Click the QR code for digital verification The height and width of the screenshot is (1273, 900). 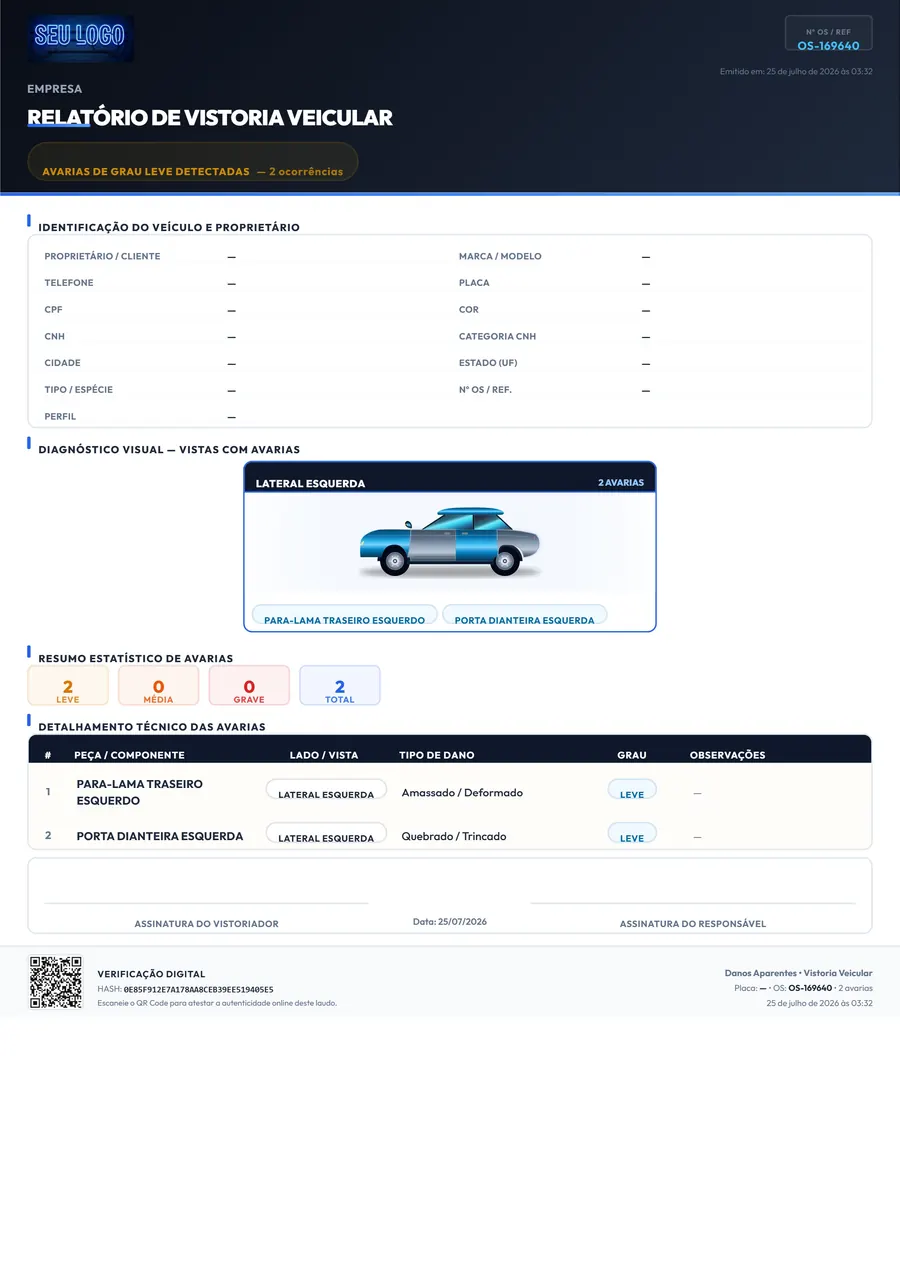56,982
